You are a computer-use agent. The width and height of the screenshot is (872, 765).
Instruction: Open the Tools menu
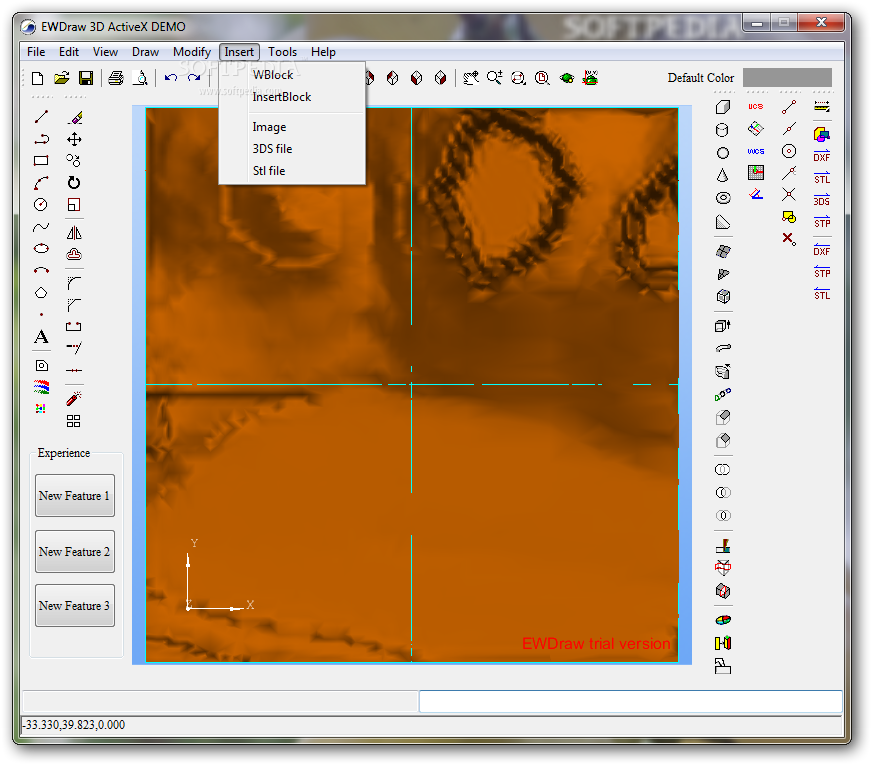283,52
